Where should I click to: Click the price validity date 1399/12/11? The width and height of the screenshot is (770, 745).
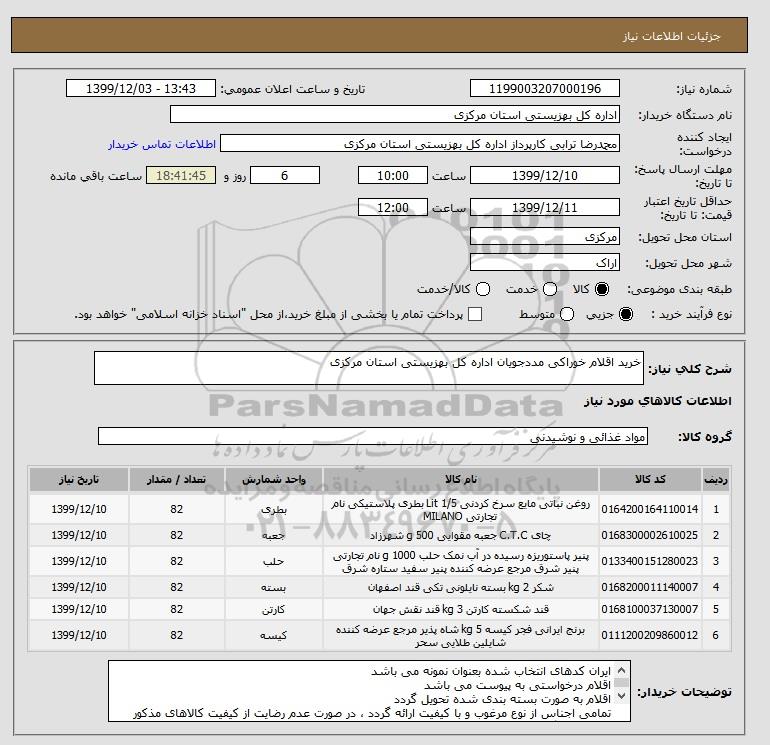545,207
